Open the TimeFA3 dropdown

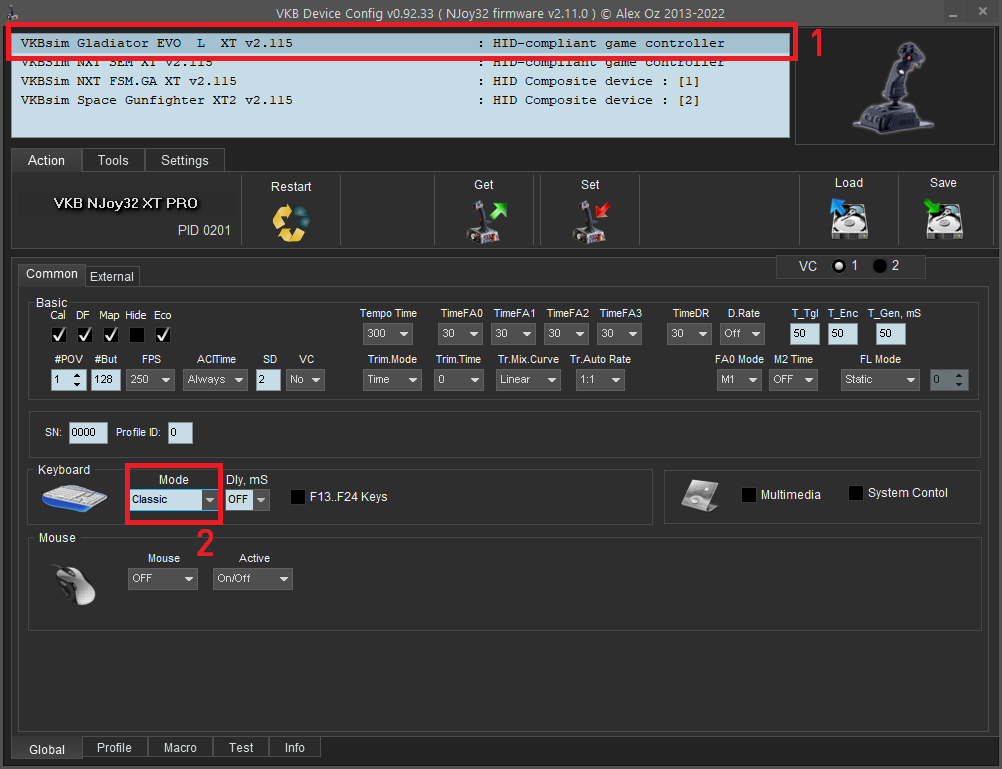[x=619, y=334]
